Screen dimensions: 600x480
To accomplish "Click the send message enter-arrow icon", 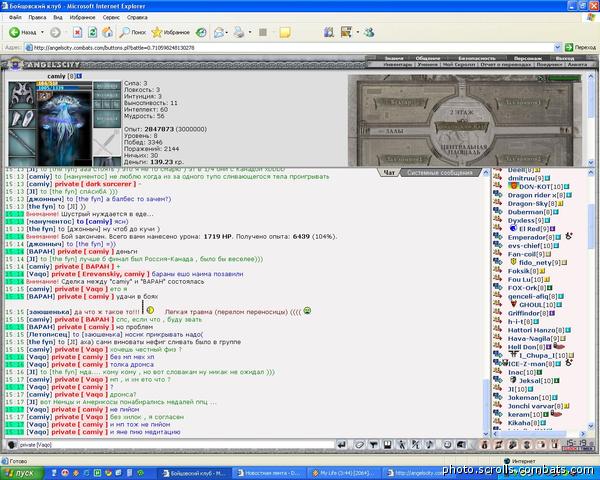I will [342, 445].
